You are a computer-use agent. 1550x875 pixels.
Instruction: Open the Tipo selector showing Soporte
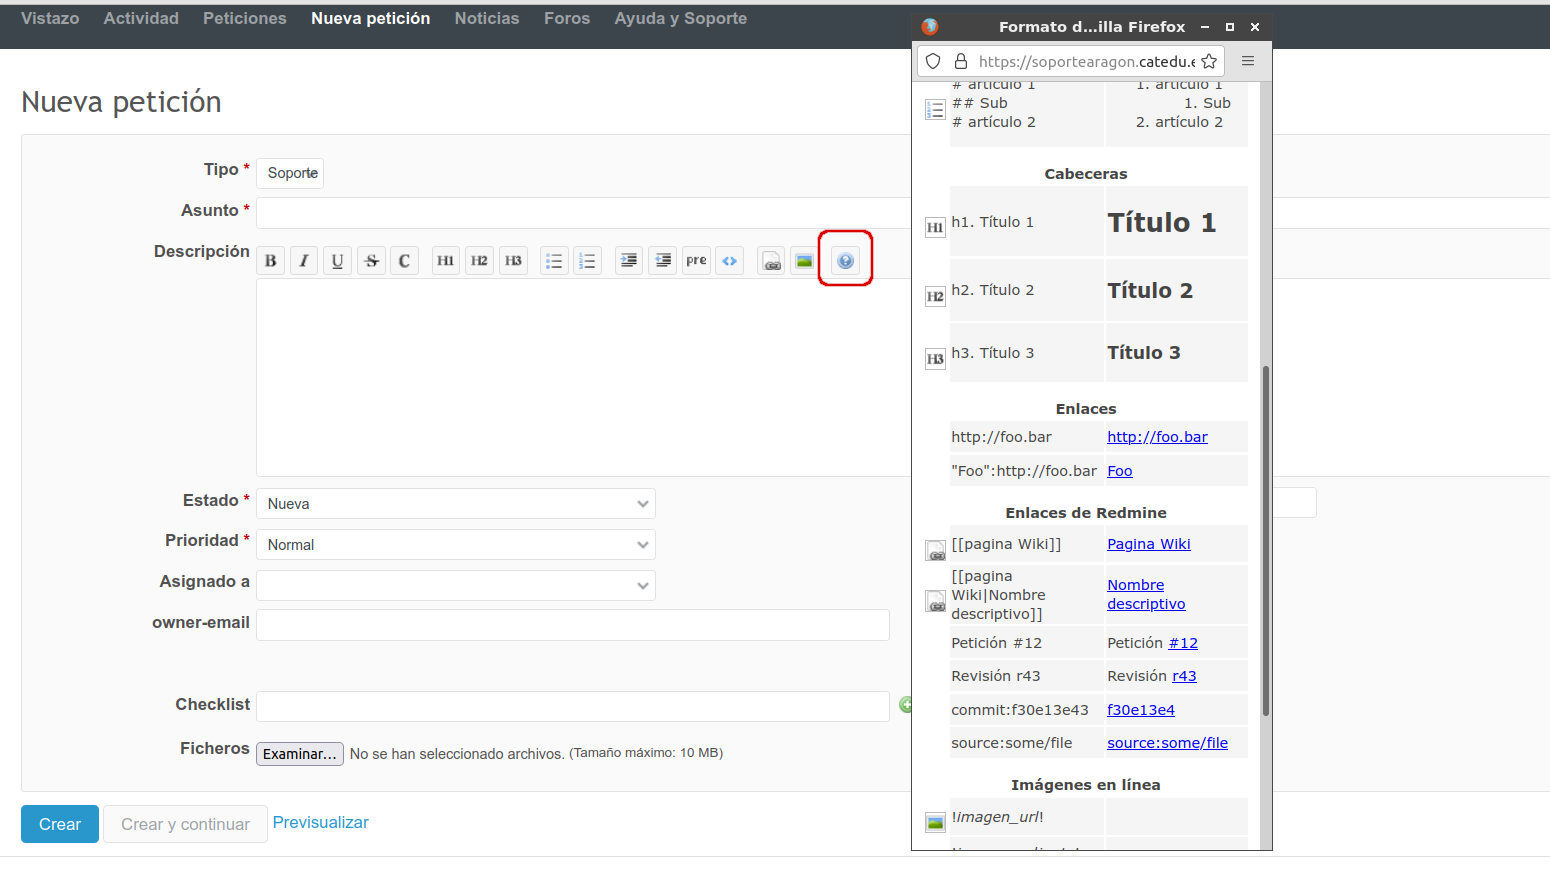(x=290, y=173)
